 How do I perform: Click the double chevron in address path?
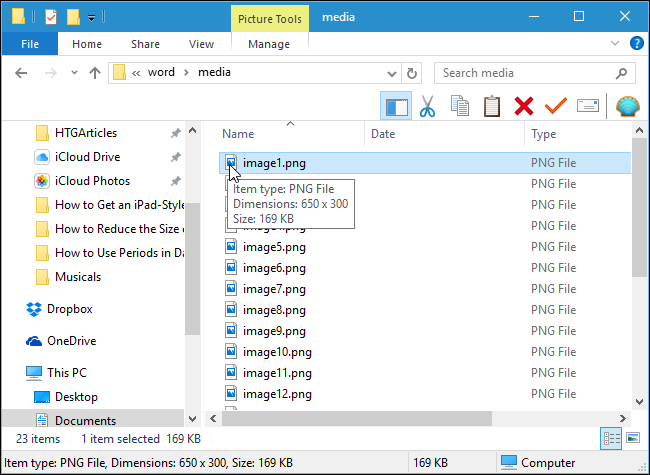click(136, 73)
